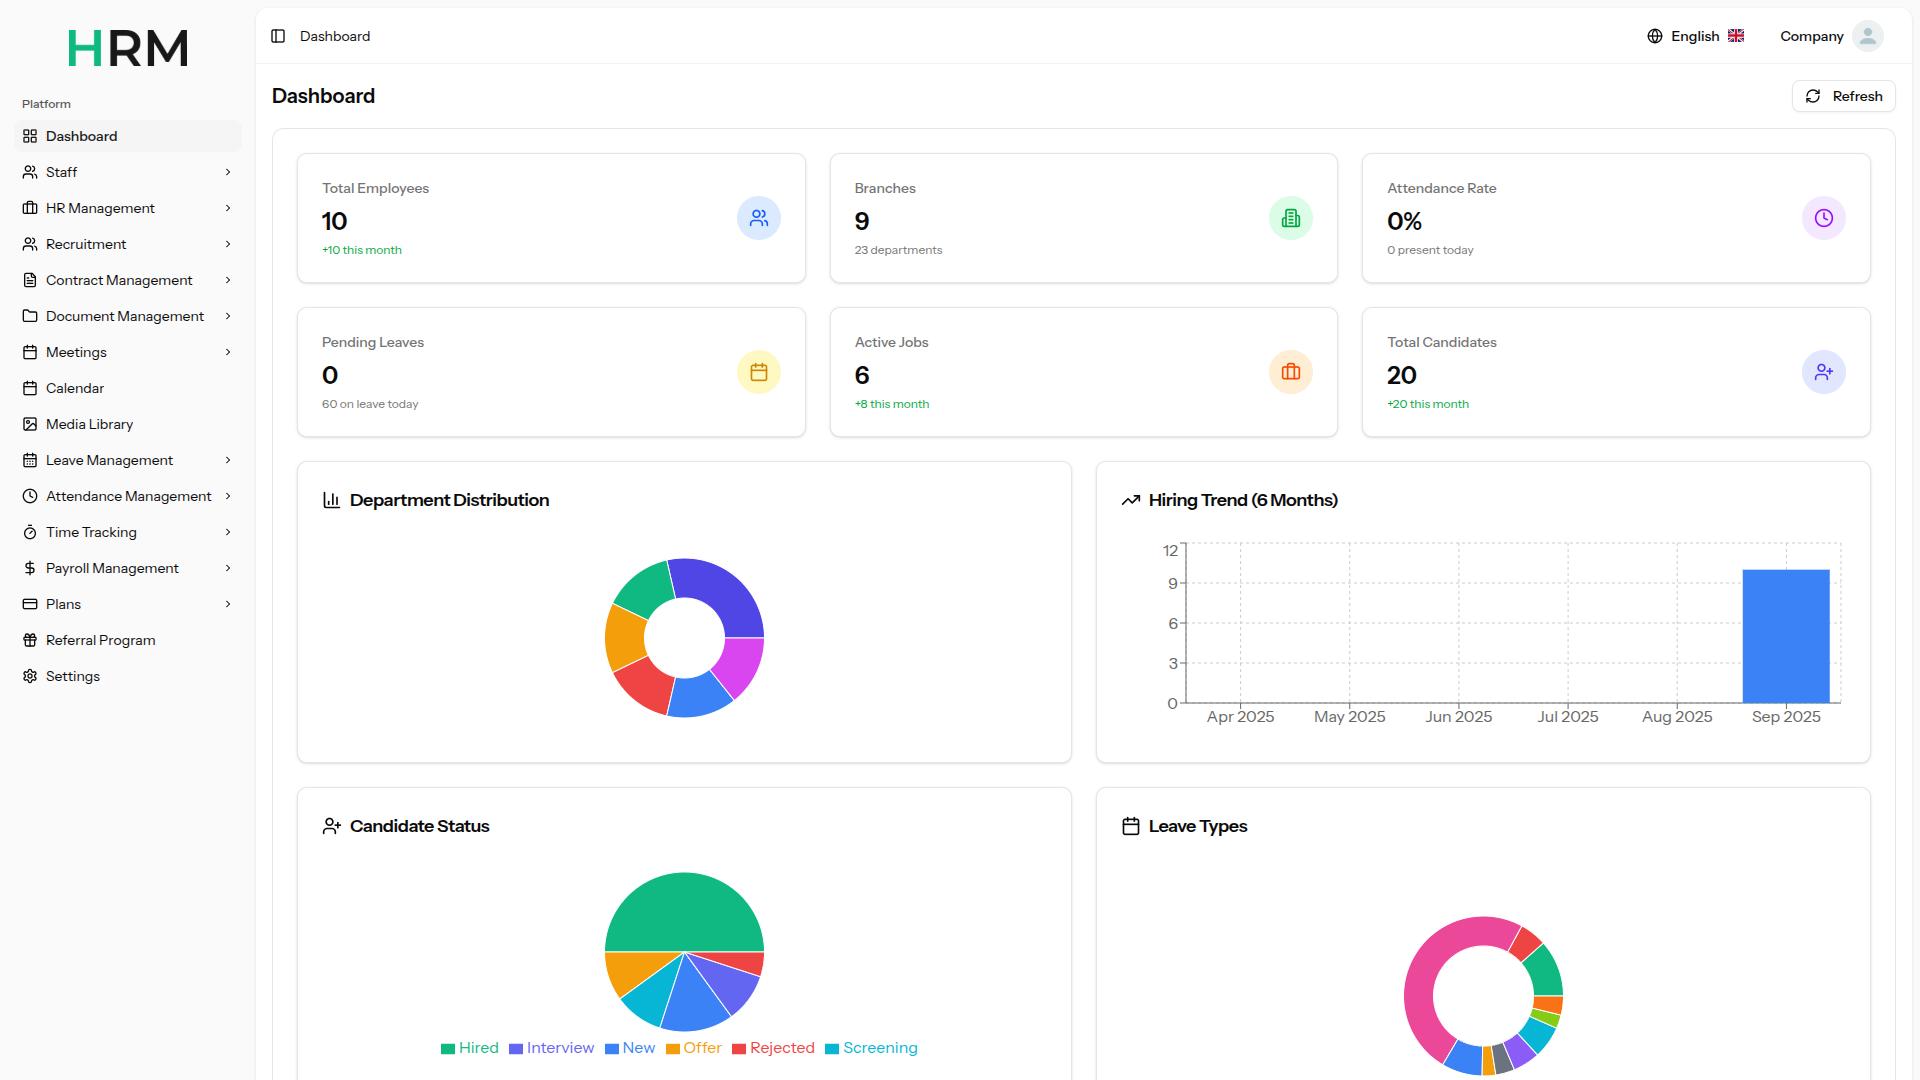Open the Company profile avatar
Screen dimensions: 1920x1080
coord(1868,36)
